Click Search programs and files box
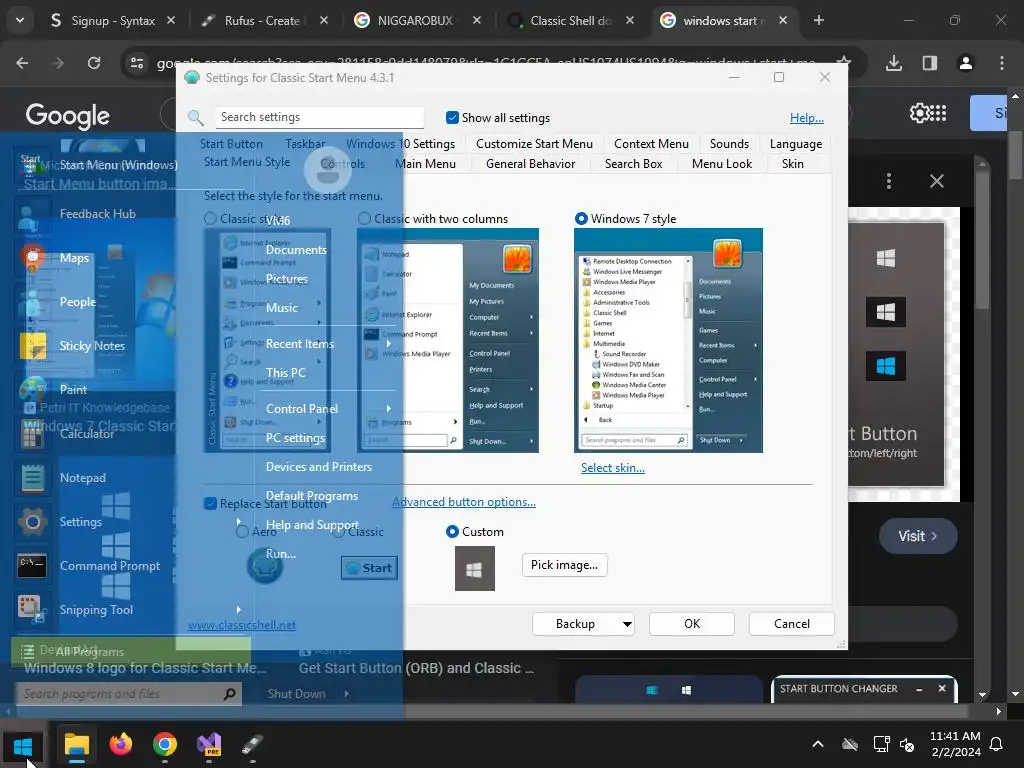 coord(129,694)
